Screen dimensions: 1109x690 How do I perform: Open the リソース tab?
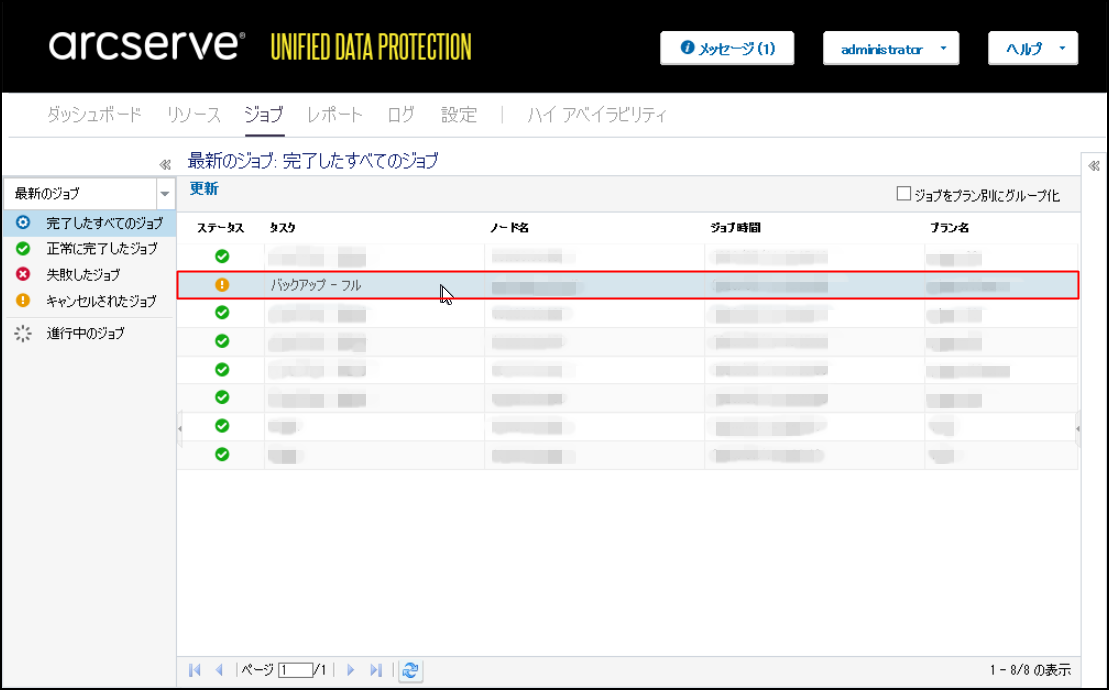pyautogui.click(x=193, y=115)
